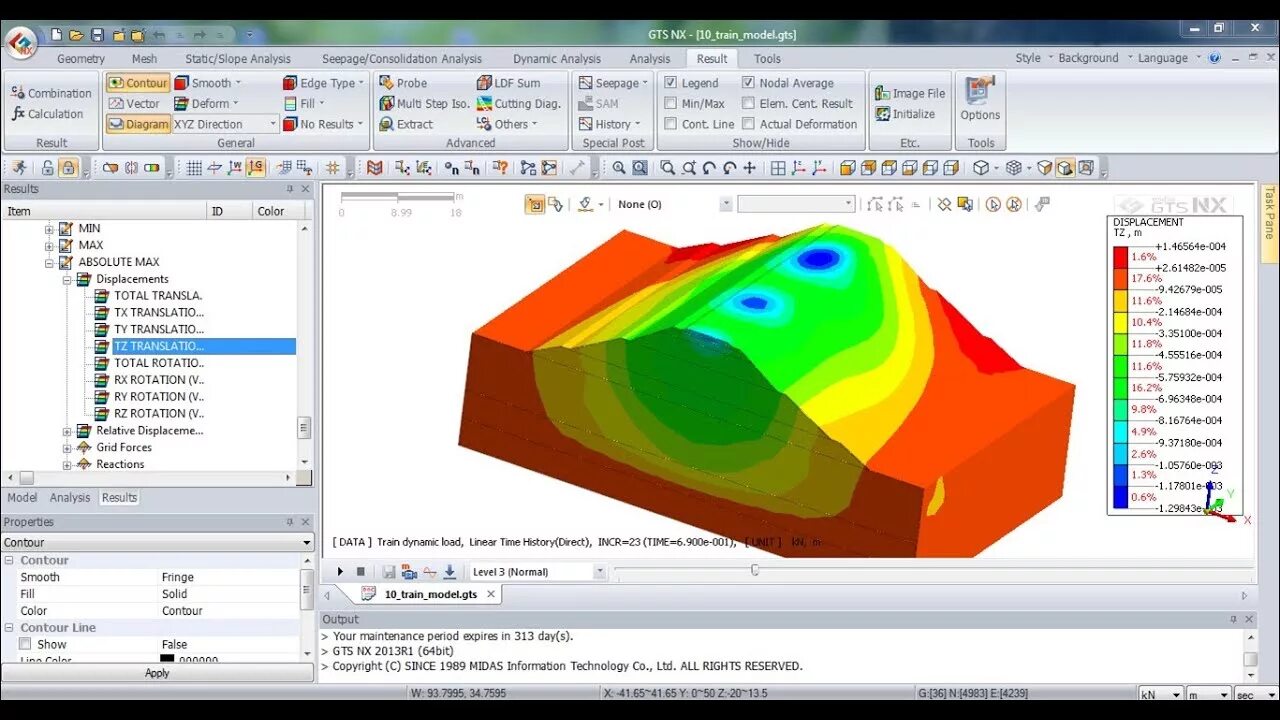The height and width of the screenshot is (720, 1280).
Task: Enable Actual Deformation checkbox
Action: [x=748, y=124]
